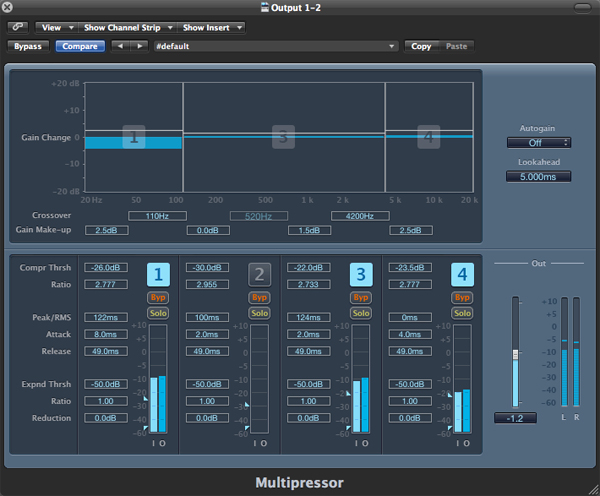Viewport: 600px width, 496px height.
Task: Toggle band 3 number button
Action: [x=361, y=274]
